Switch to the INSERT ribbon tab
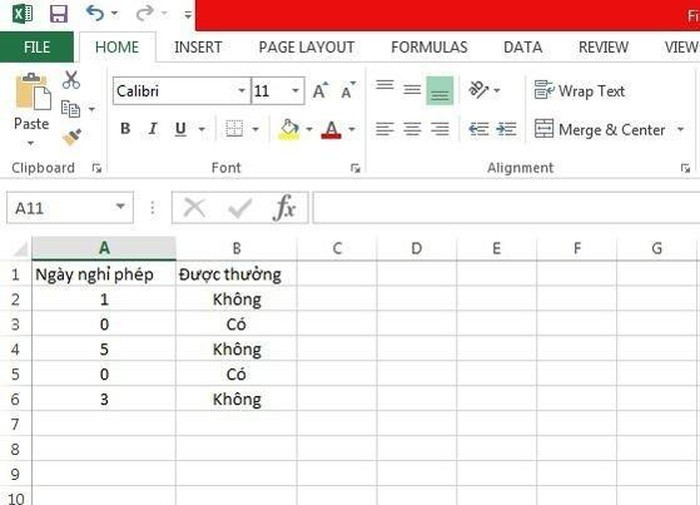Viewport: 700px width, 505px height. click(x=198, y=47)
